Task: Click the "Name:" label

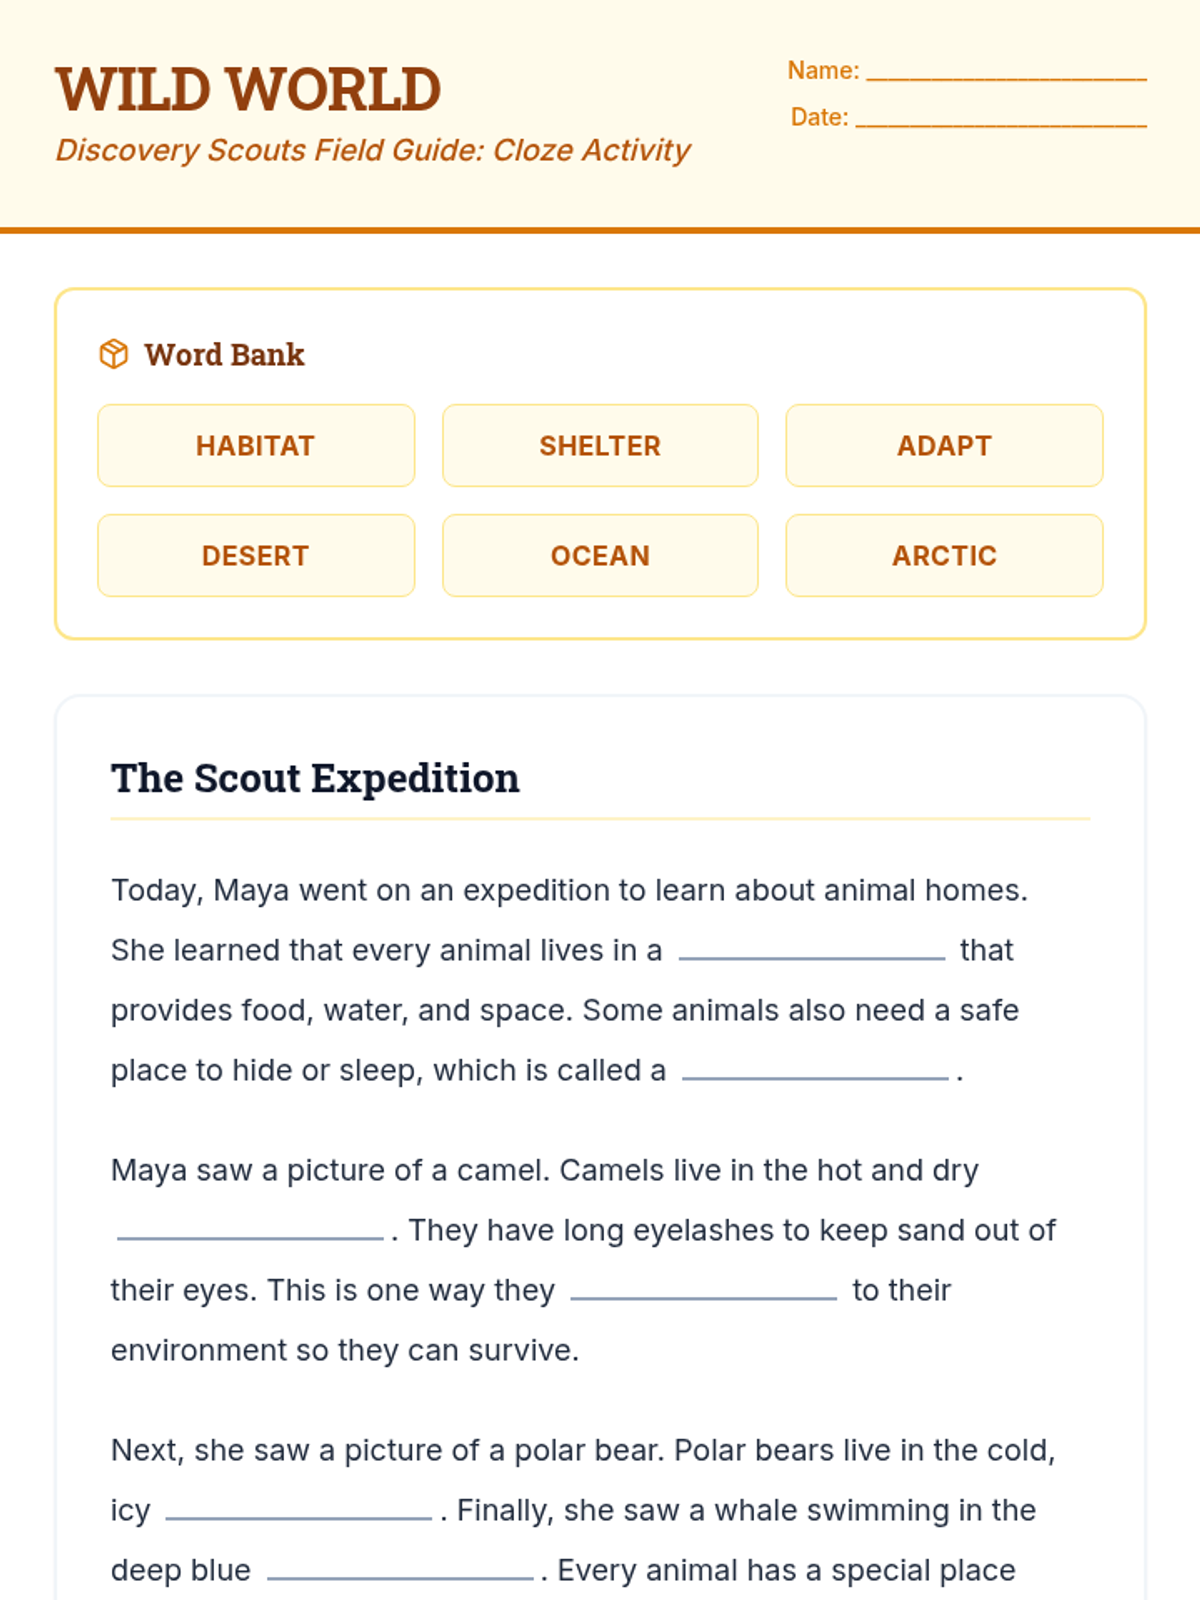Action: pos(823,70)
